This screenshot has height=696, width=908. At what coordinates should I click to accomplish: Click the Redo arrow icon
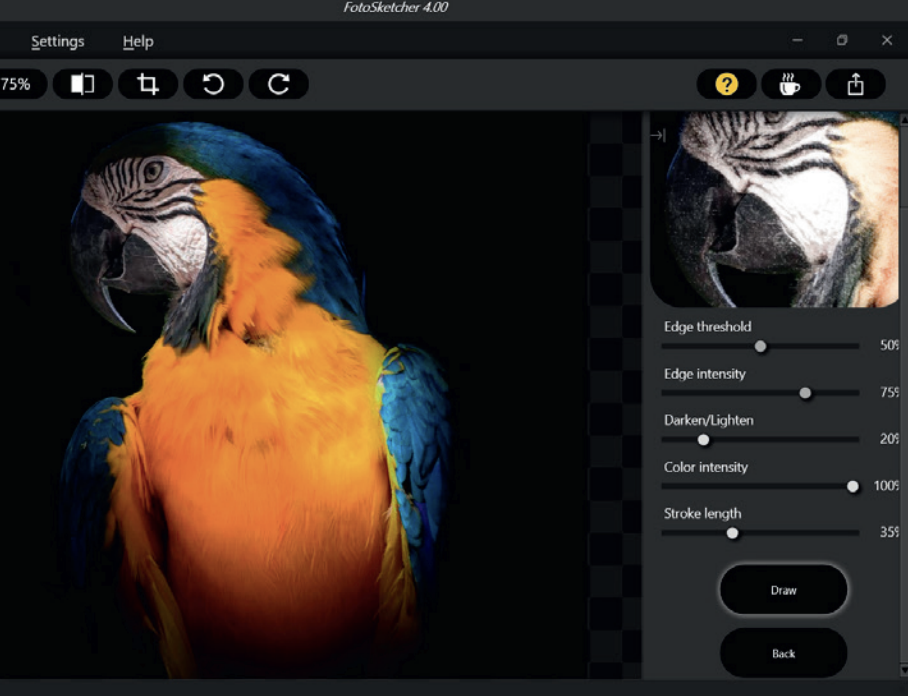[279, 85]
